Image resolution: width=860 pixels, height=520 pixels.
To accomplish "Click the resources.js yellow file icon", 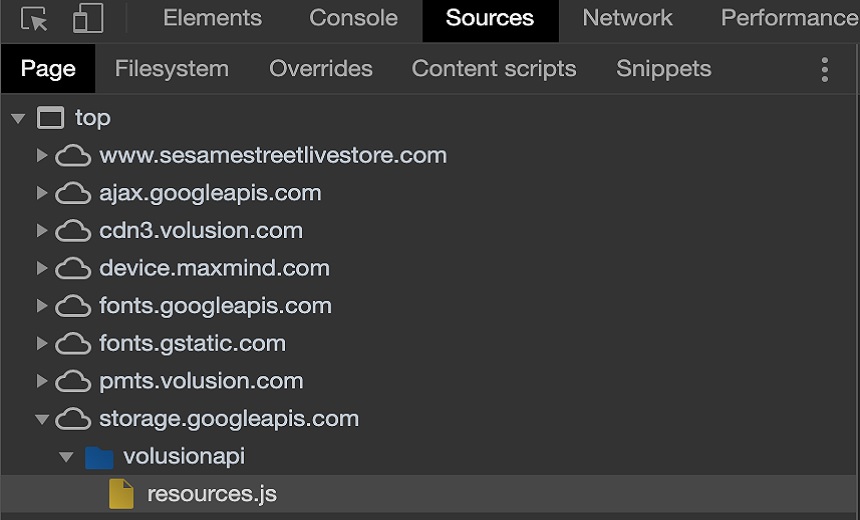I will coord(121,494).
